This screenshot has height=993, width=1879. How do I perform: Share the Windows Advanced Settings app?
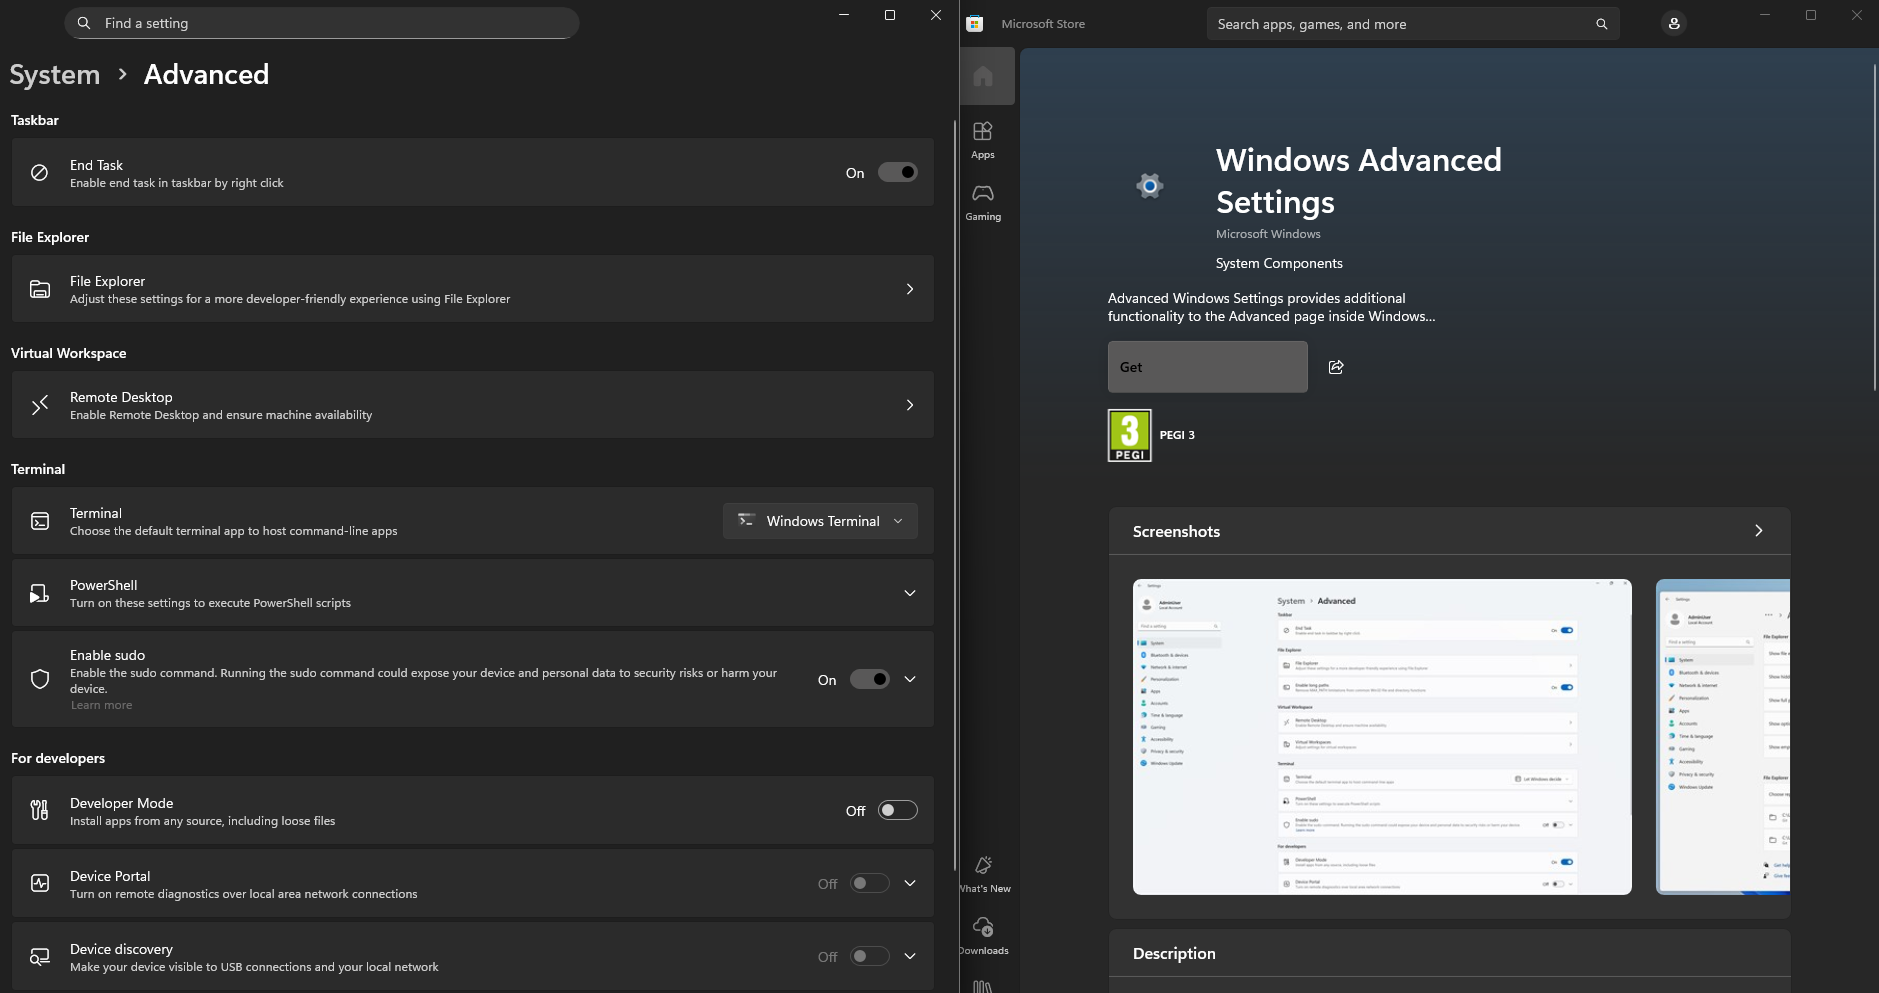(1336, 367)
